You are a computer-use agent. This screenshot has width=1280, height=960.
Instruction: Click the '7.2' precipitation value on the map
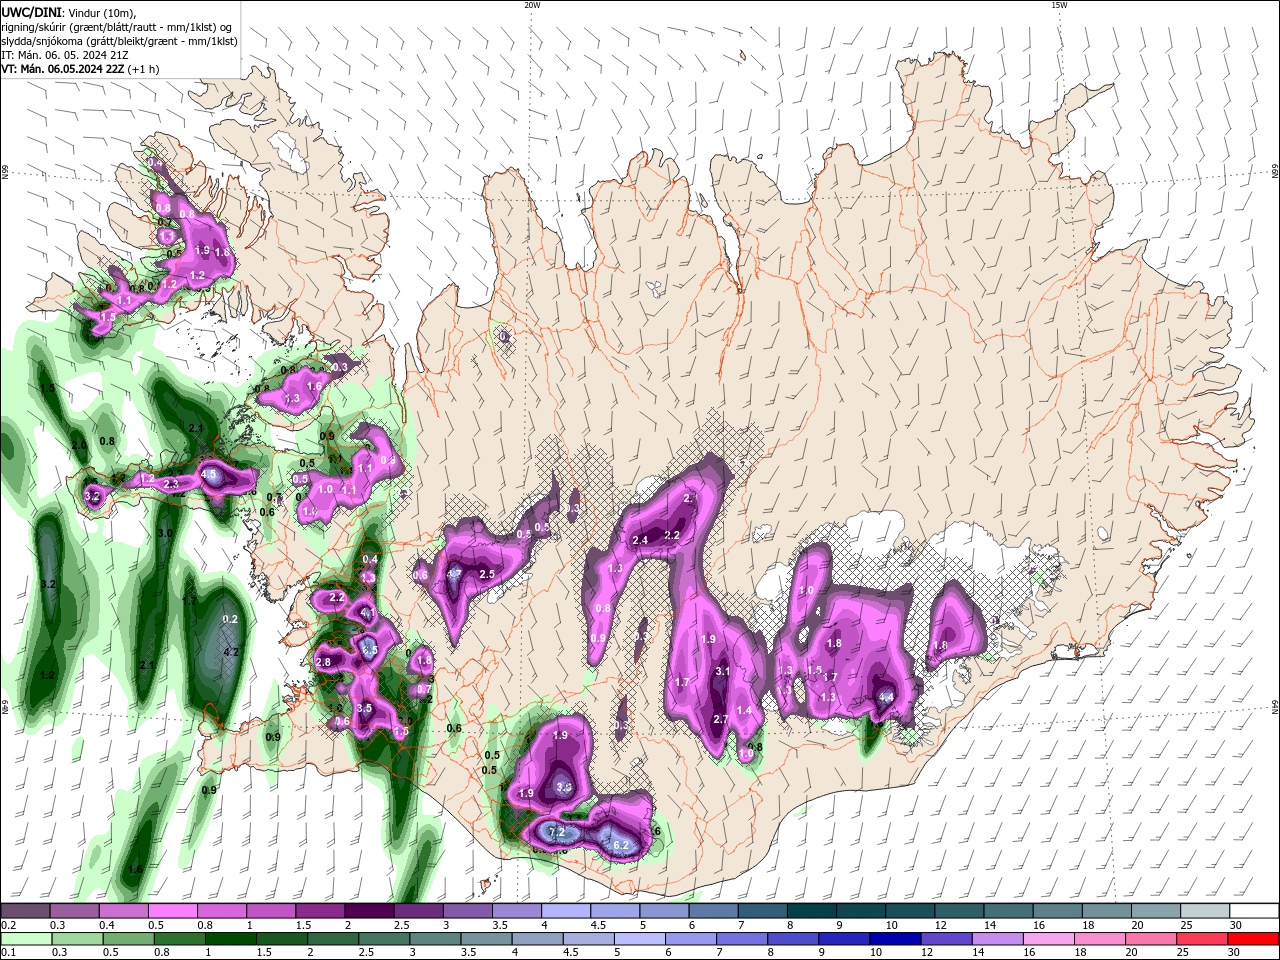tap(558, 832)
